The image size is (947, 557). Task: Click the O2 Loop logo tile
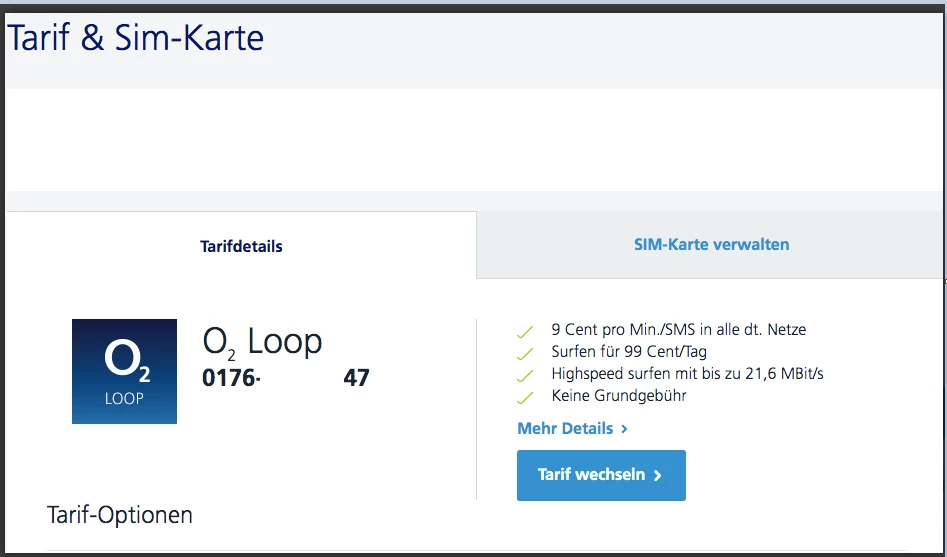click(124, 371)
